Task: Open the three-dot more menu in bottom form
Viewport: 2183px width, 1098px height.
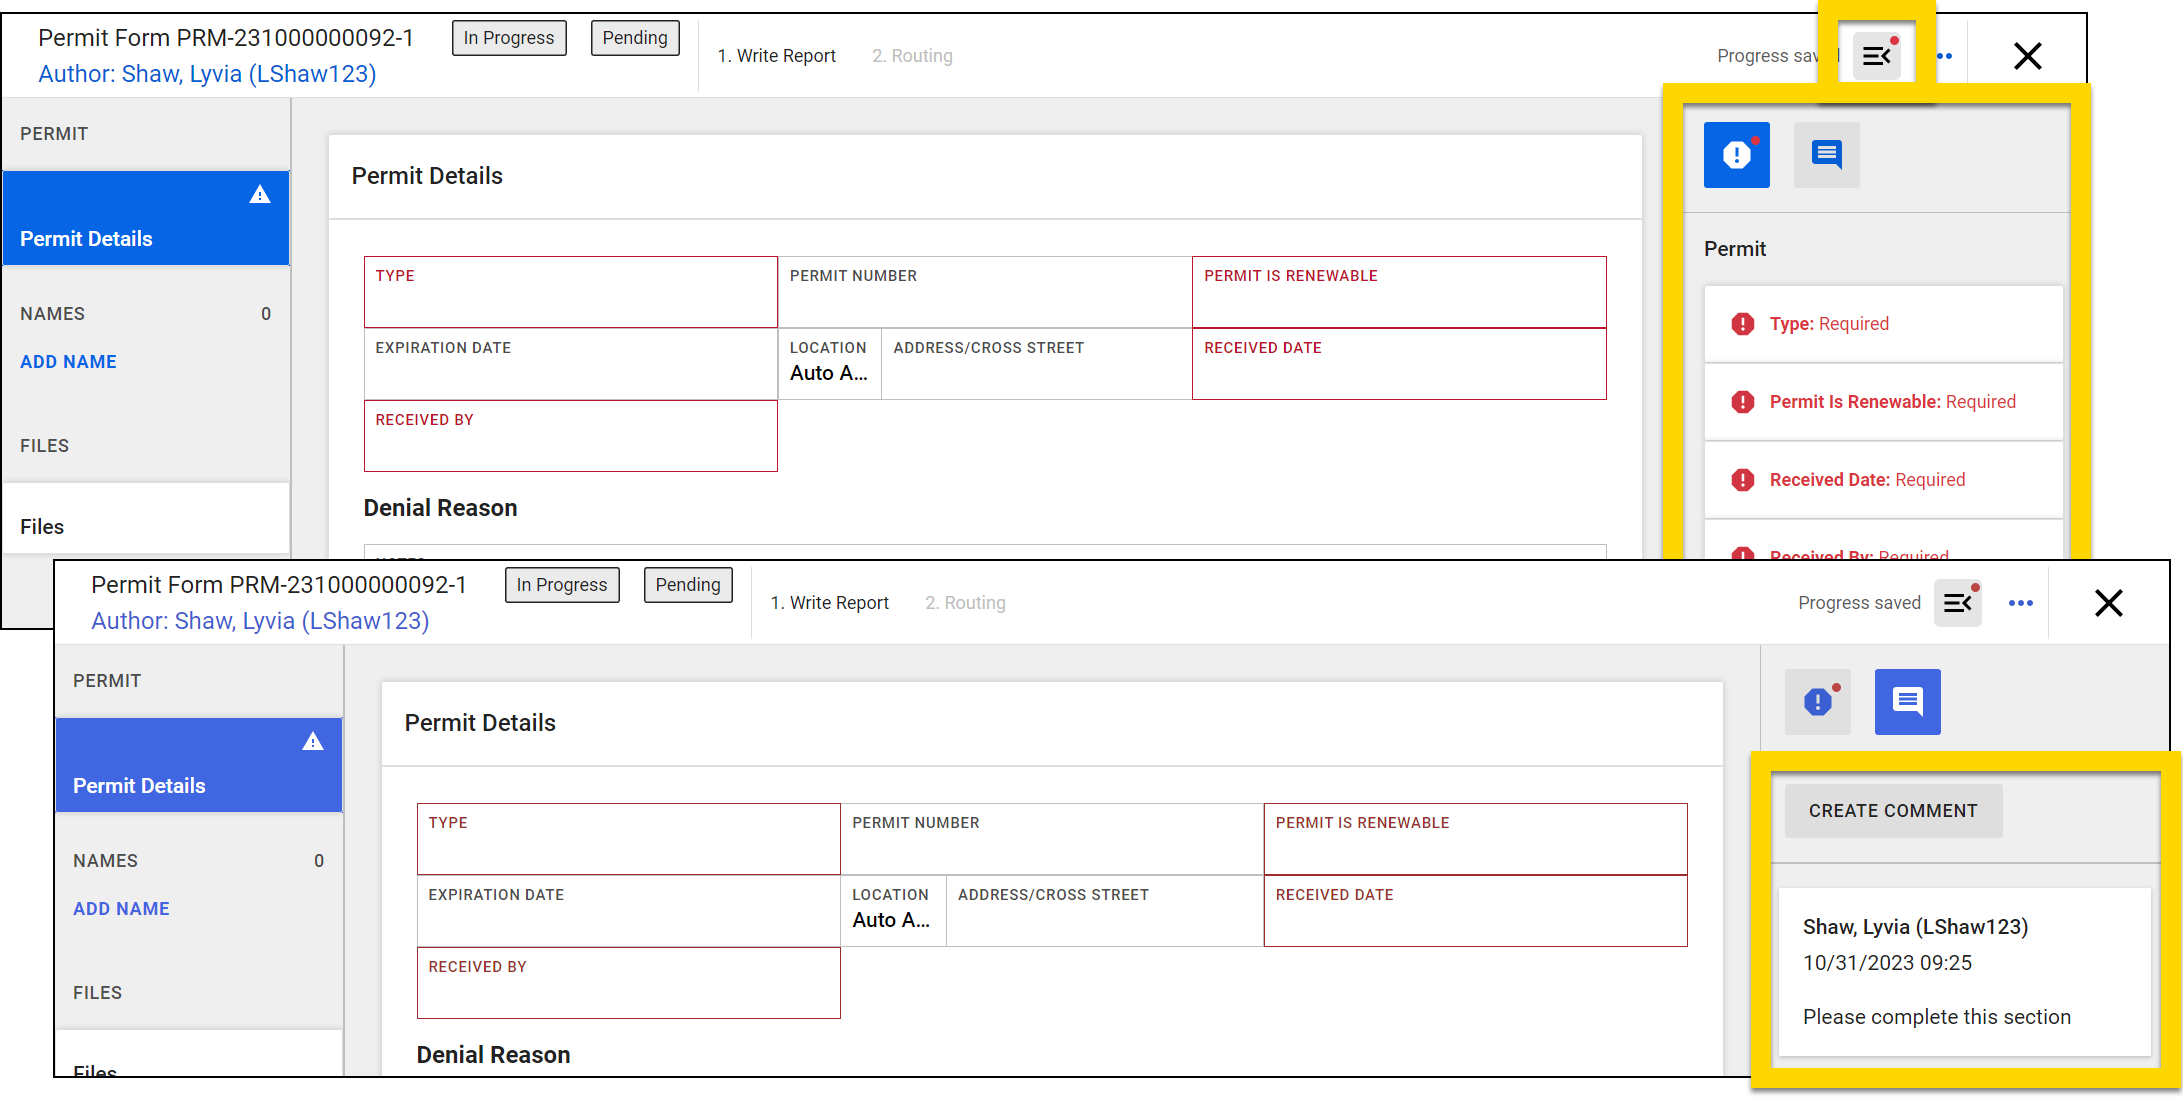Action: click(x=2020, y=603)
